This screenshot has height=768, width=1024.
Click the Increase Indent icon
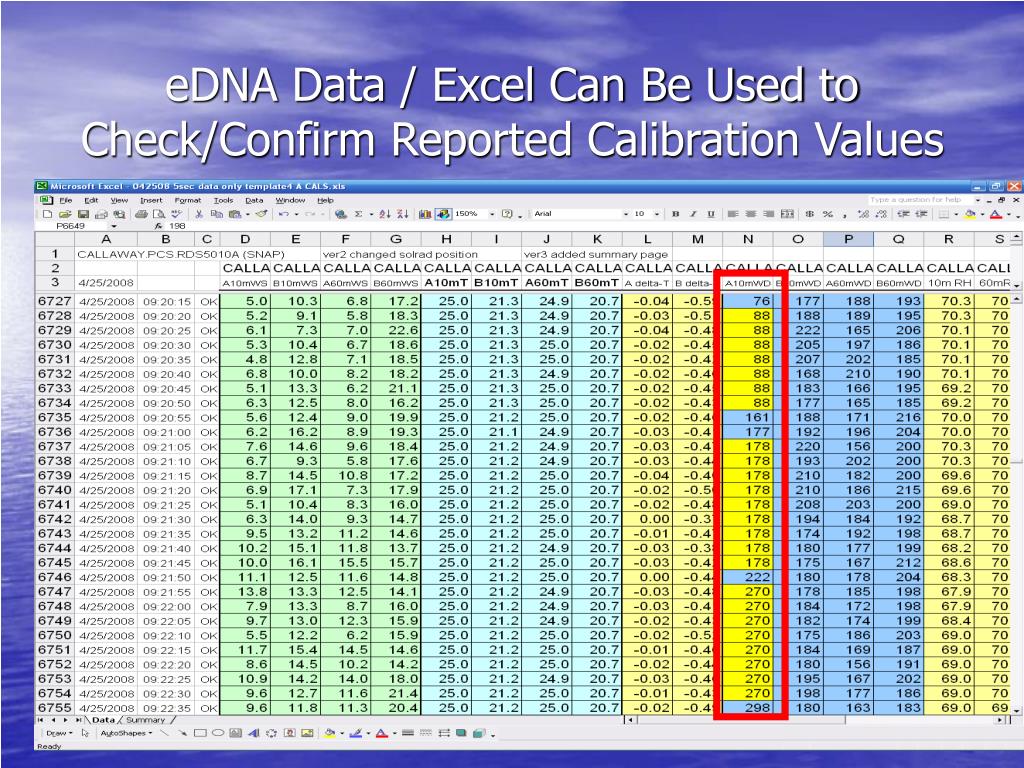921,214
